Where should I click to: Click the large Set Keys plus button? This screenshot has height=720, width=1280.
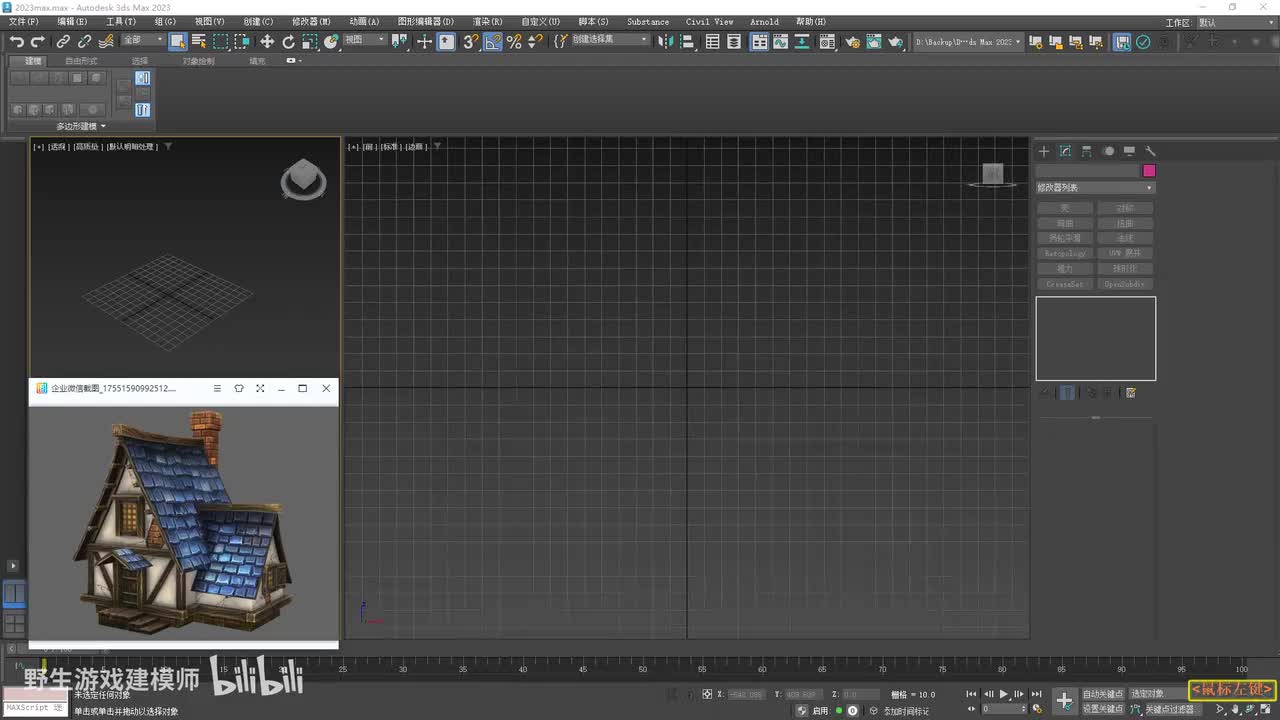coord(1065,701)
